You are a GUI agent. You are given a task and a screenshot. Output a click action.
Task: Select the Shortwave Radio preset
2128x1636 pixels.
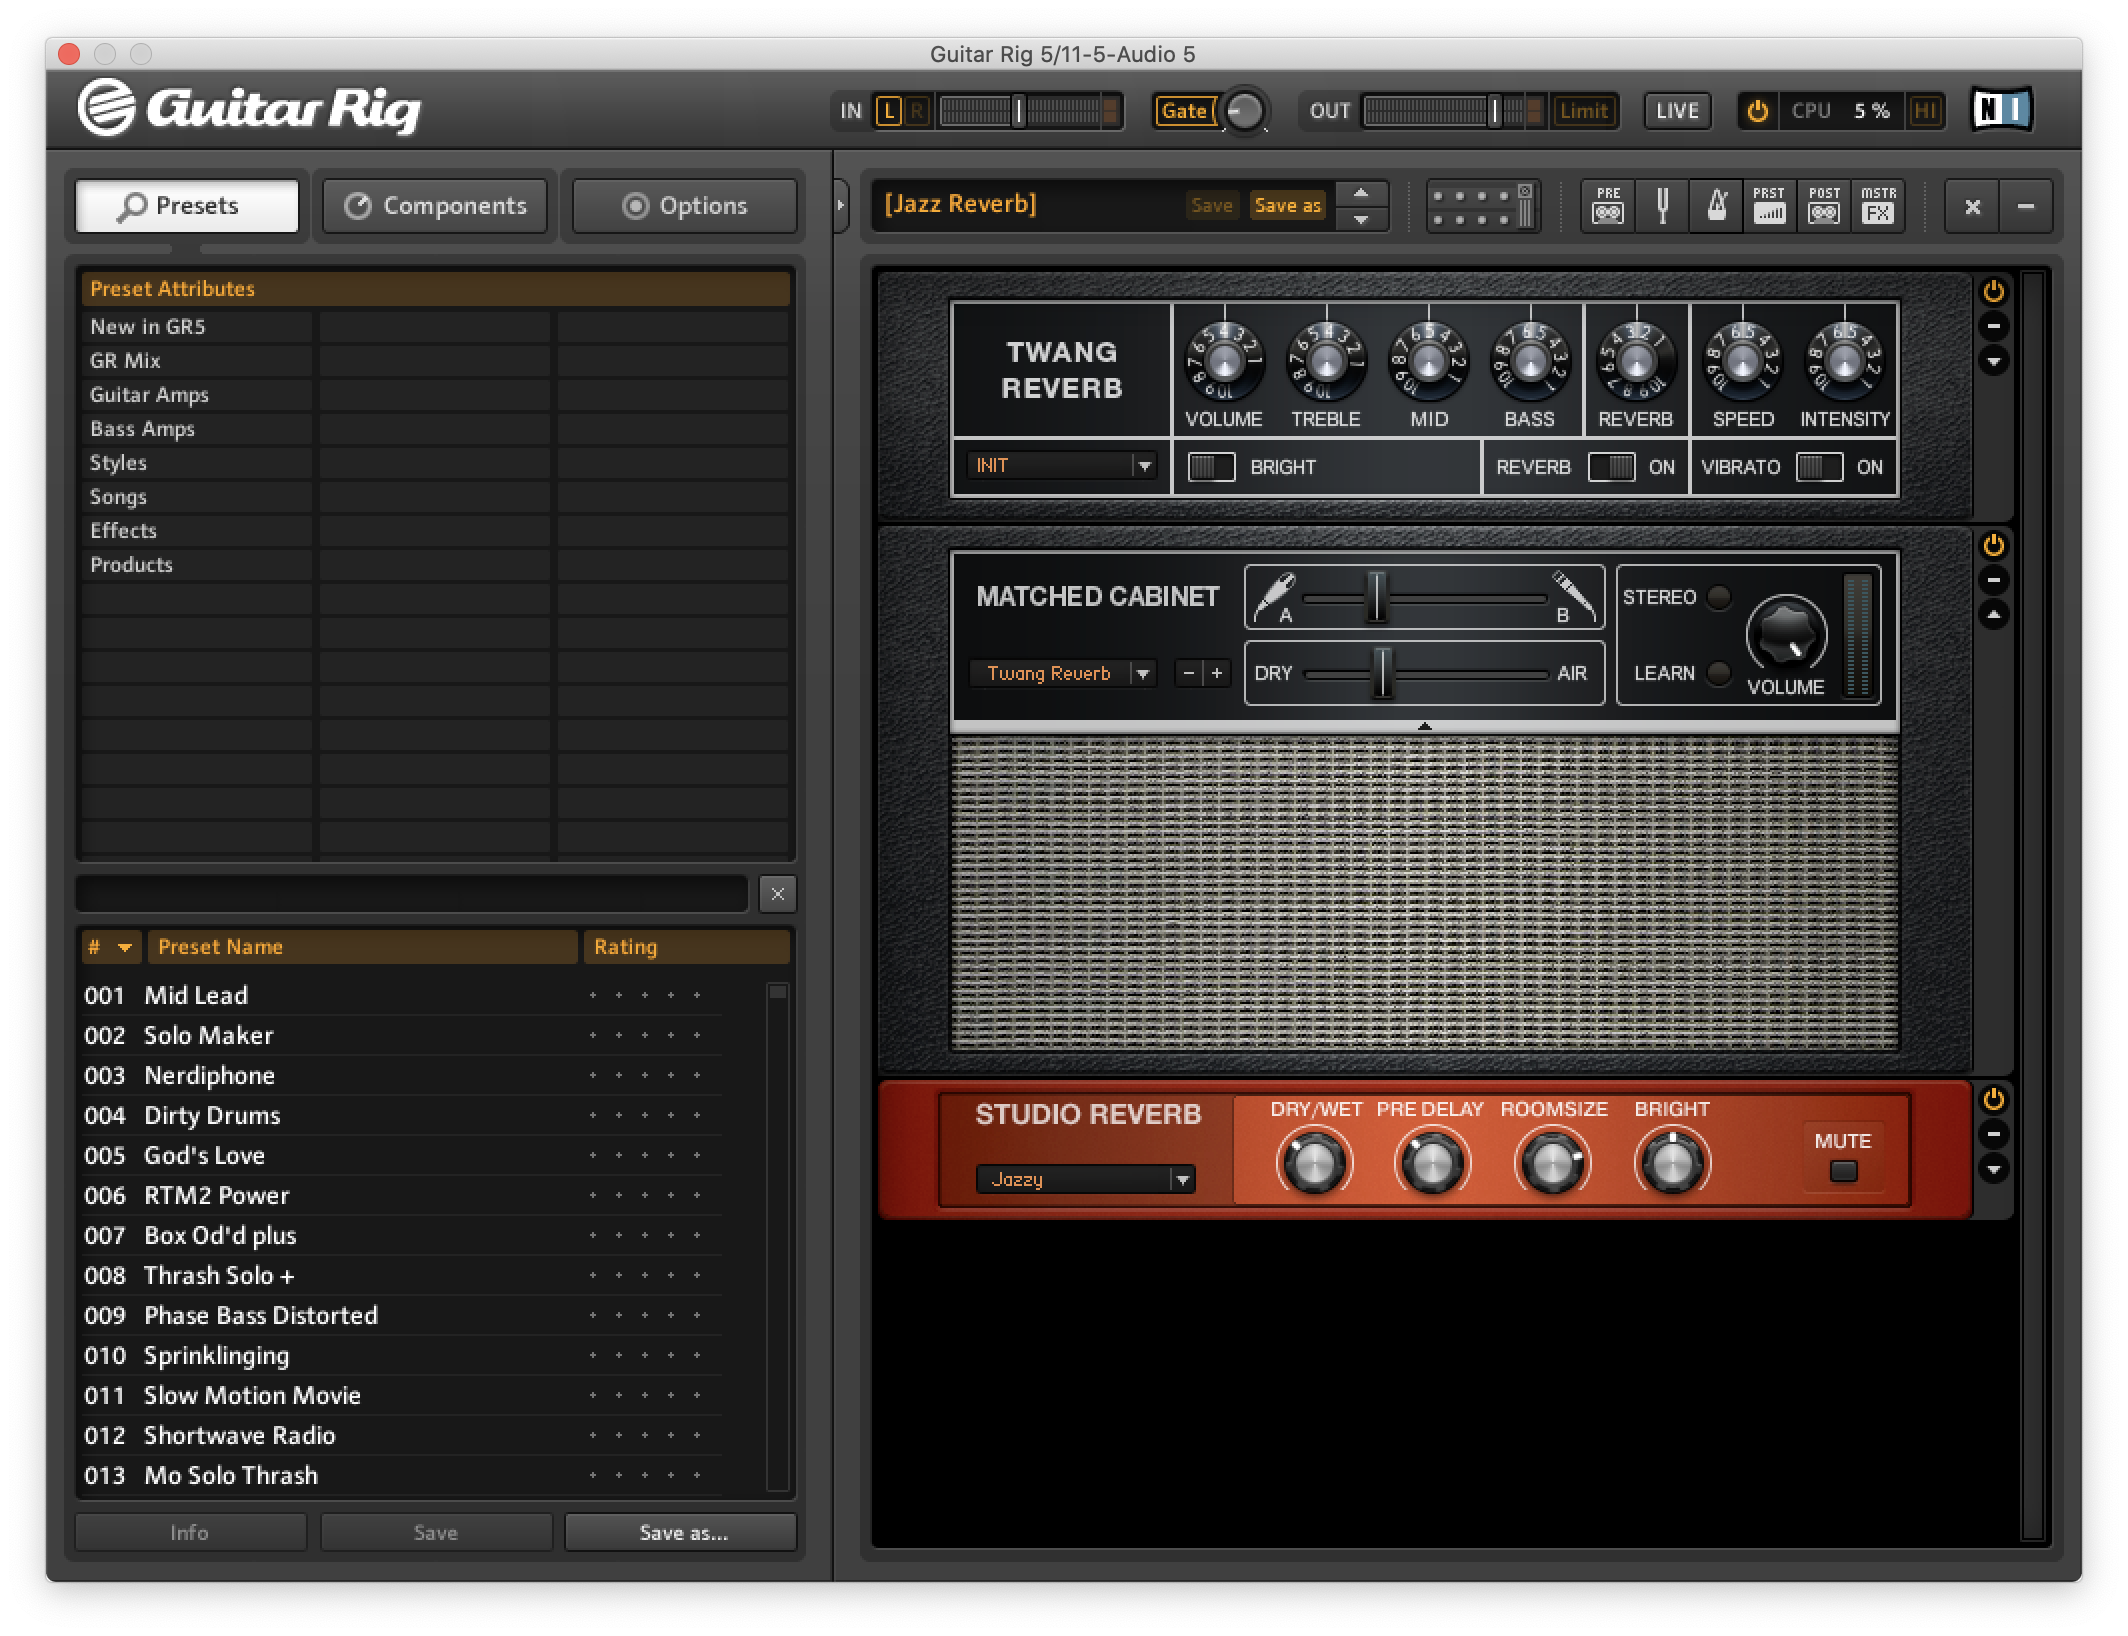pyautogui.click(x=403, y=1435)
